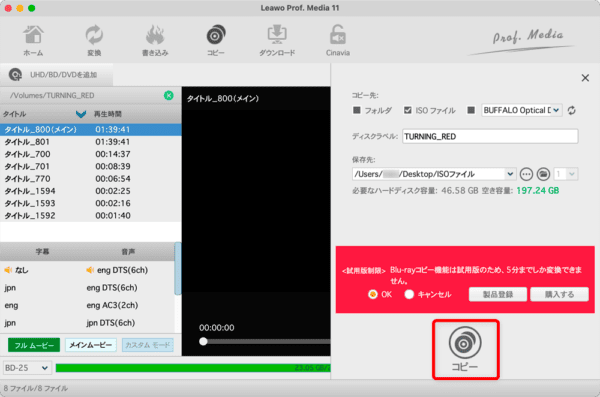Click the /Volumes/TURNING_RED source path
Image resolution: width=600 pixels, height=397 pixels.
click(x=52, y=95)
